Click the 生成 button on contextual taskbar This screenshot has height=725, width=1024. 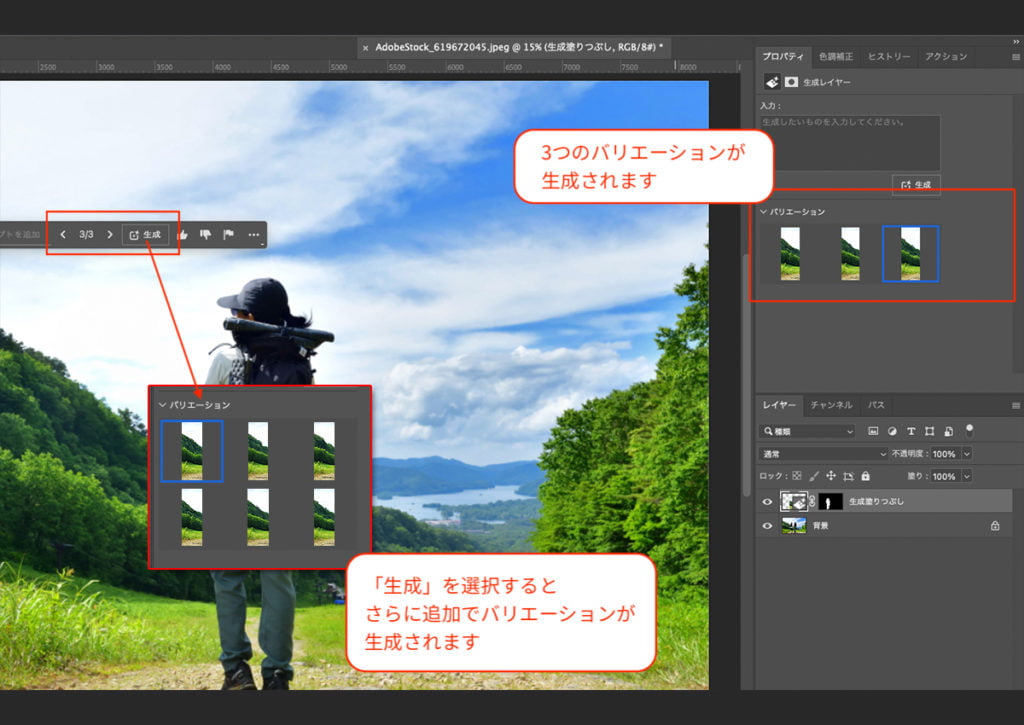(145, 235)
